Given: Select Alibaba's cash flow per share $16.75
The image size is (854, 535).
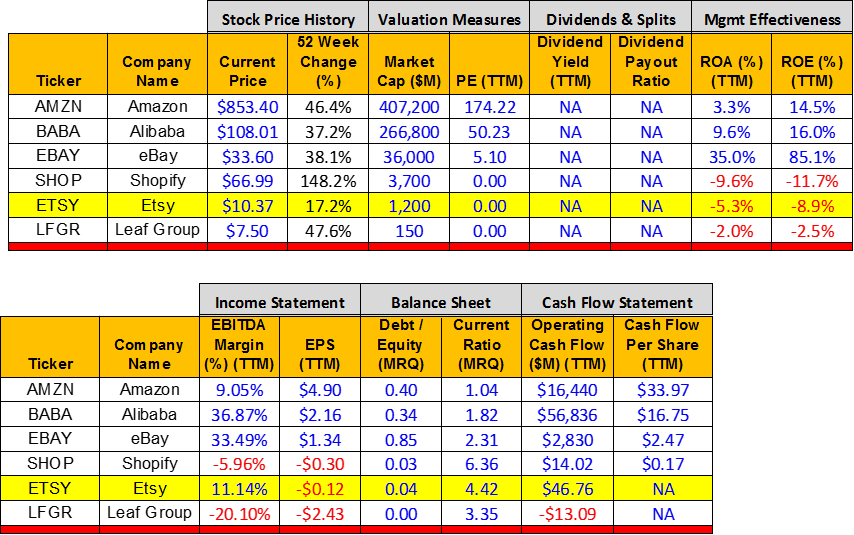Looking at the screenshot, I should click(663, 415).
